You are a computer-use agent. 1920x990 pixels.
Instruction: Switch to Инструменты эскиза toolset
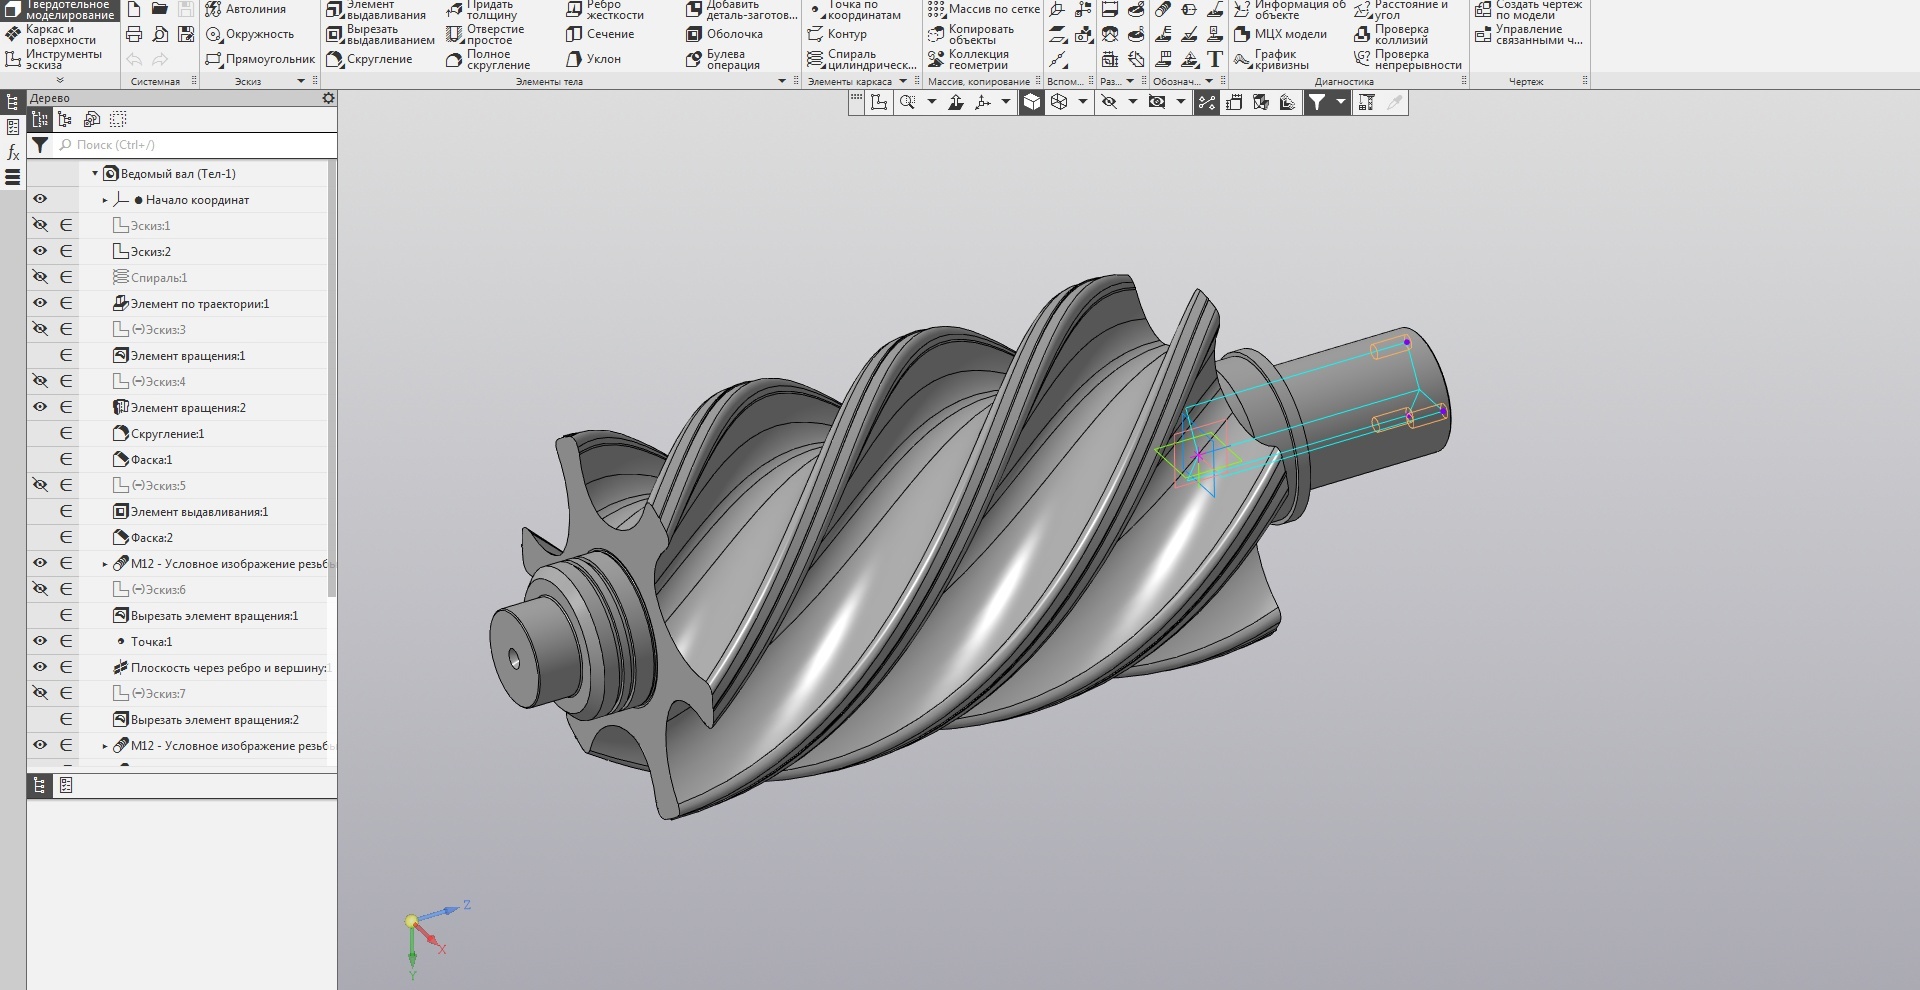point(55,59)
